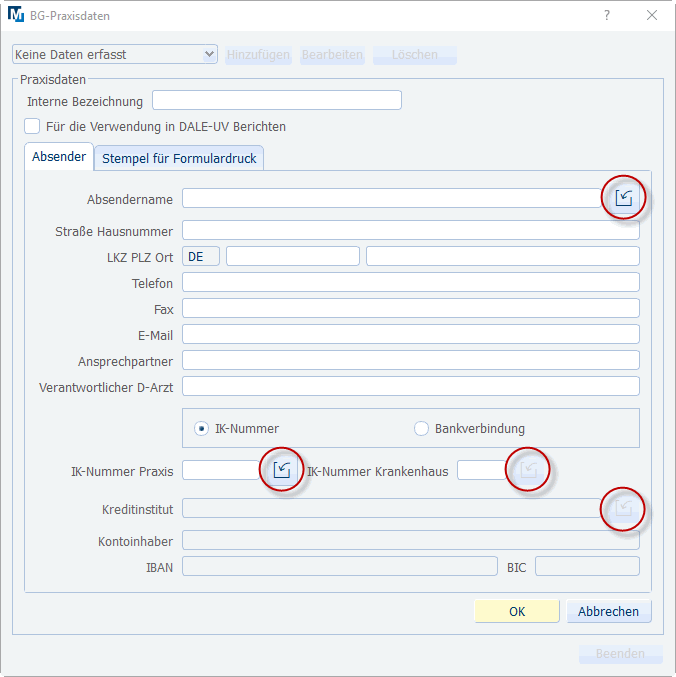Open the 'Stempel für Formulardruck' tab

click(x=179, y=158)
